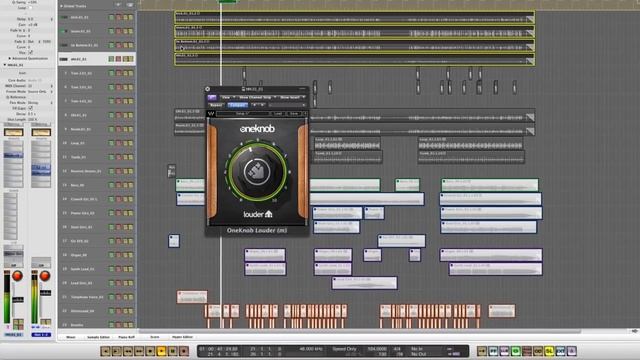Click the Pause transport button
640x360 pixels.
tap(173, 351)
